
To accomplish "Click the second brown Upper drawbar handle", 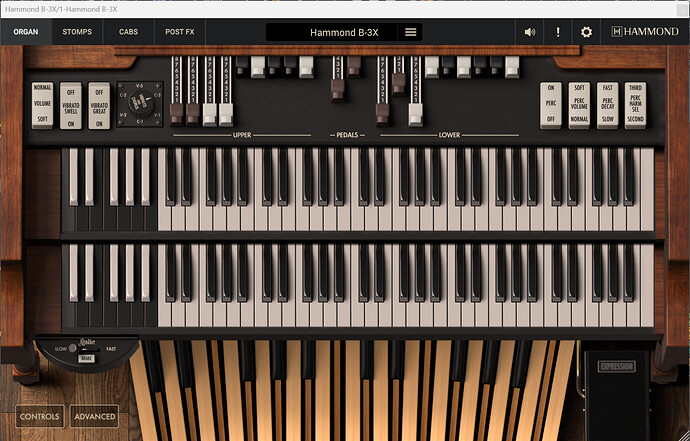I will [193, 114].
